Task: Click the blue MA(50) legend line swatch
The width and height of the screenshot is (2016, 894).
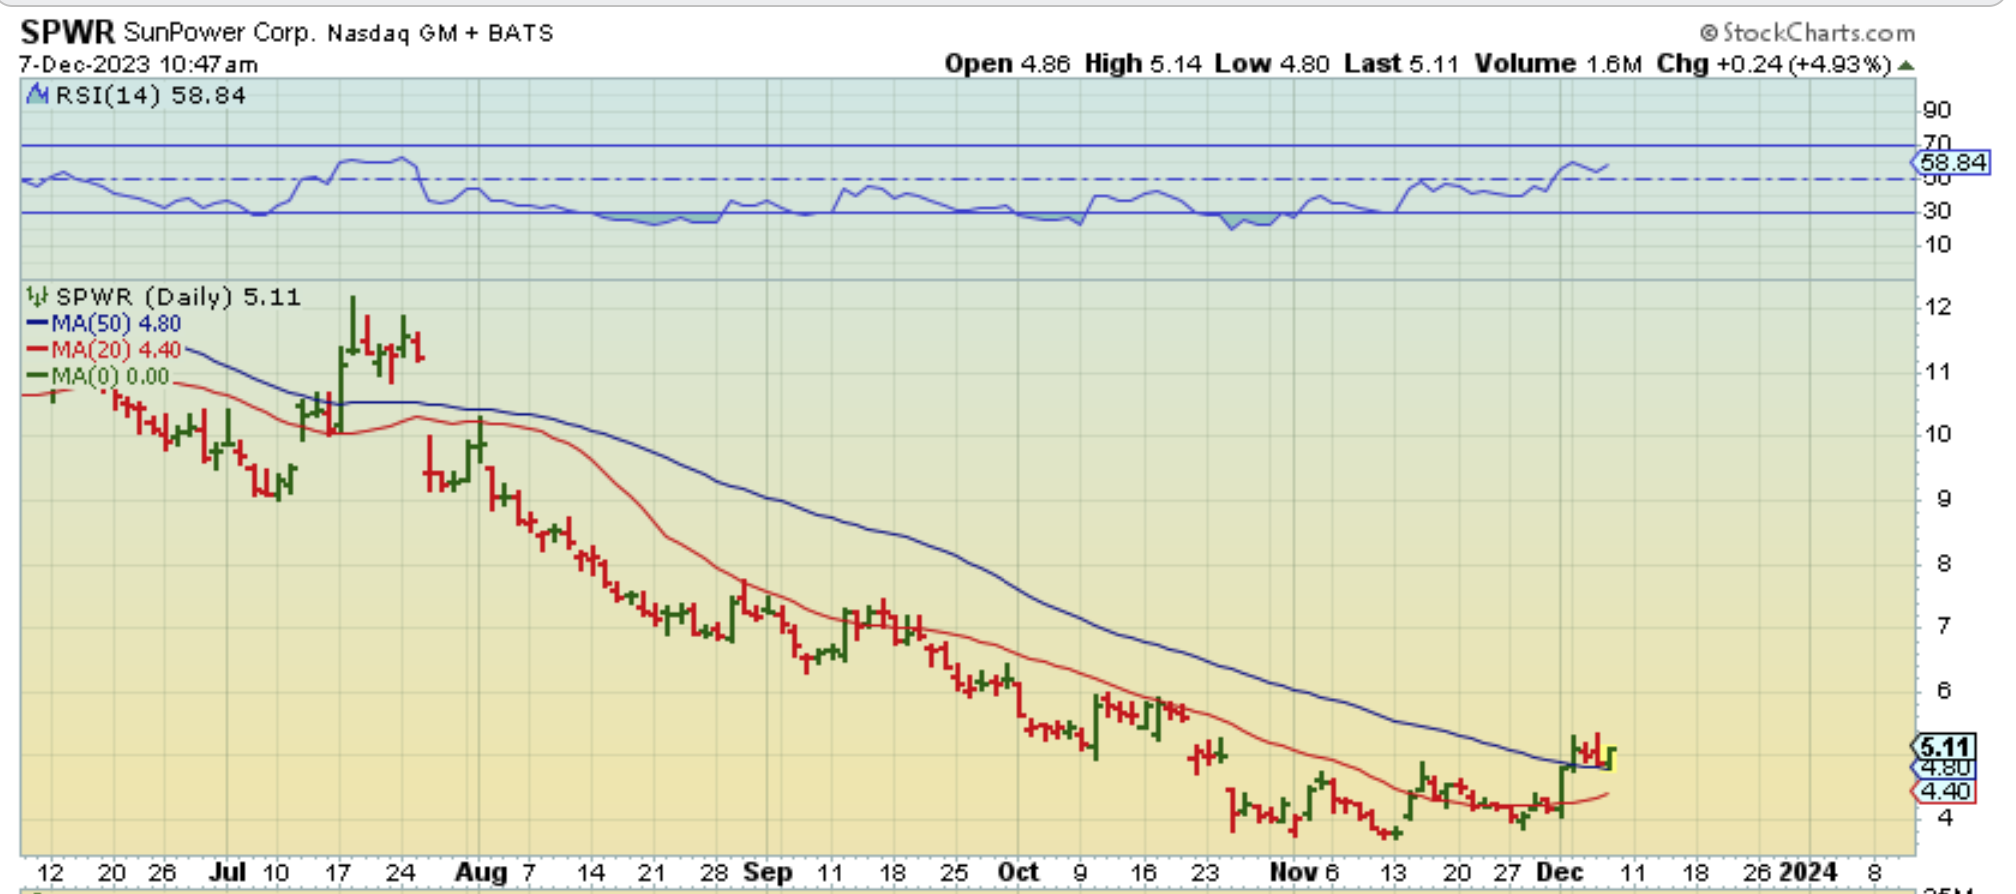Action: (37, 323)
